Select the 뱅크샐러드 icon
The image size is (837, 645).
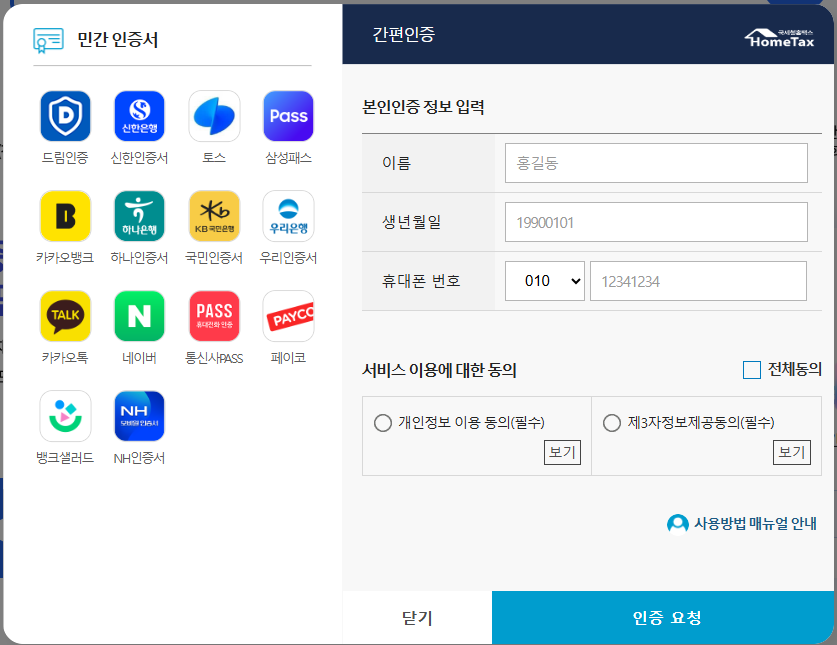(x=65, y=416)
